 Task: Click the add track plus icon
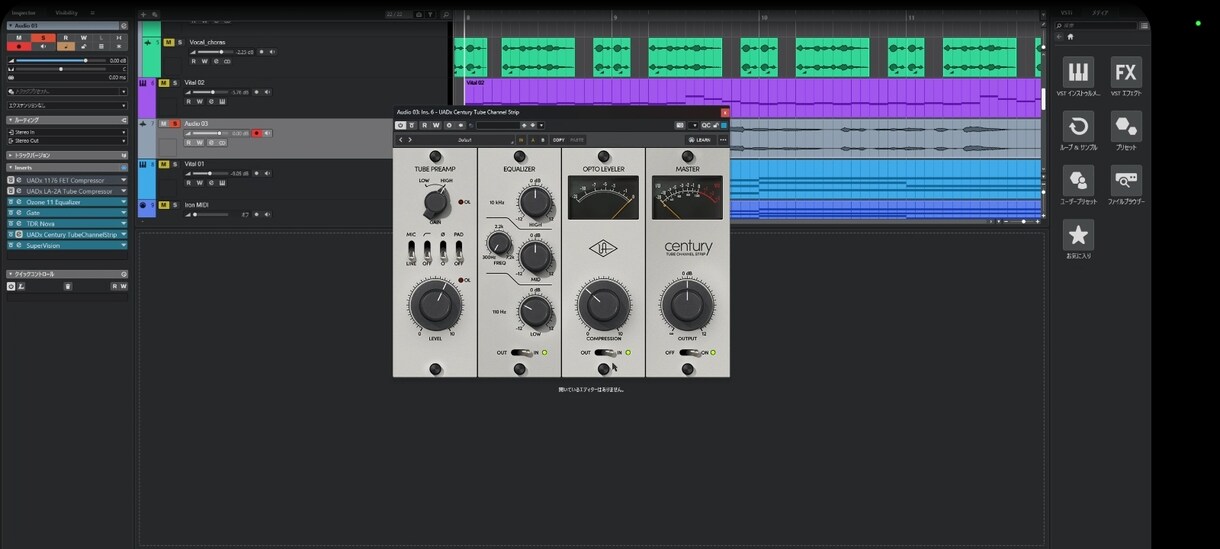point(143,14)
